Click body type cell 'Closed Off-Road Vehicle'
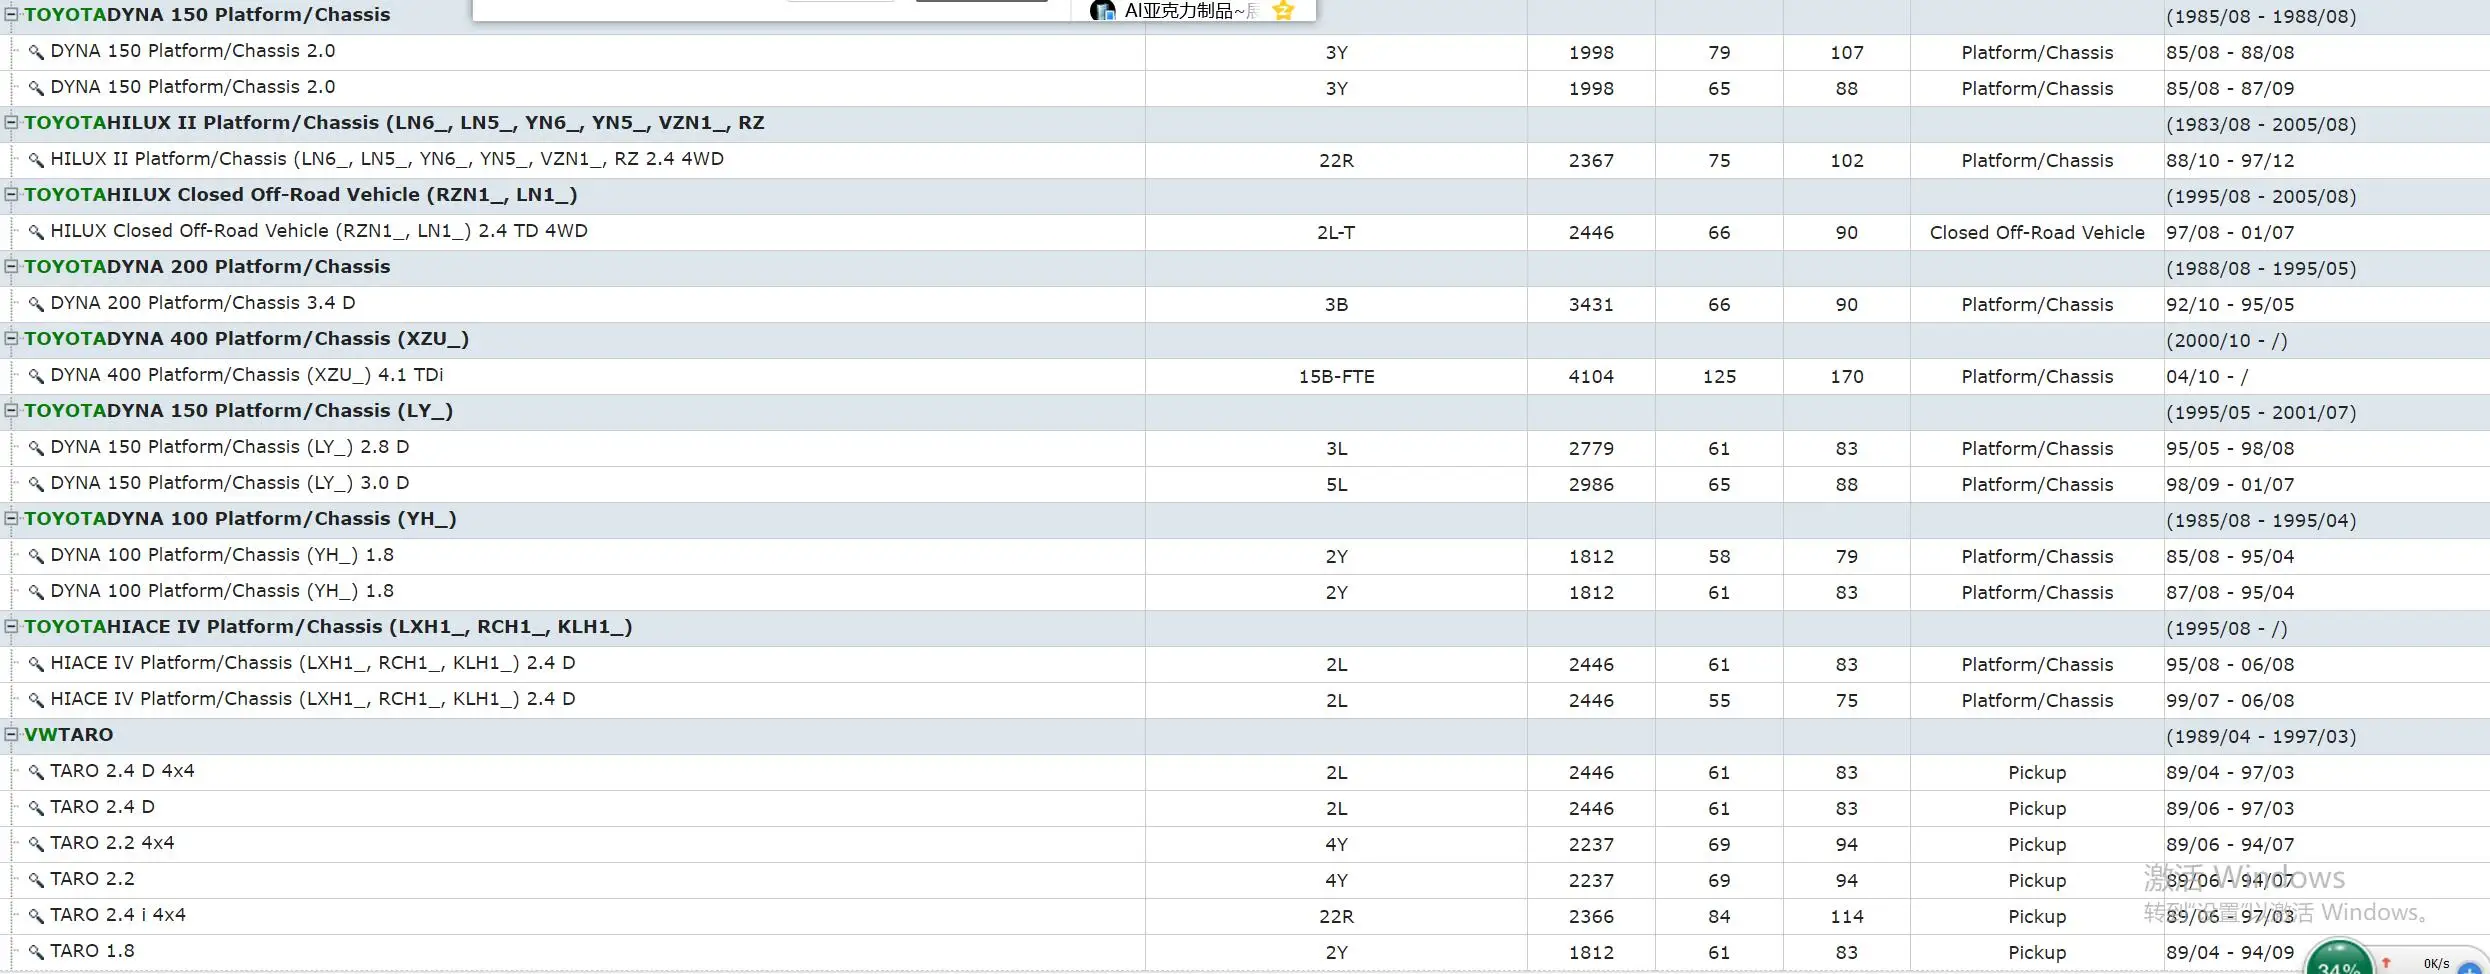Image resolution: width=2490 pixels, height=974 pixels. (x=2037, y=233)
